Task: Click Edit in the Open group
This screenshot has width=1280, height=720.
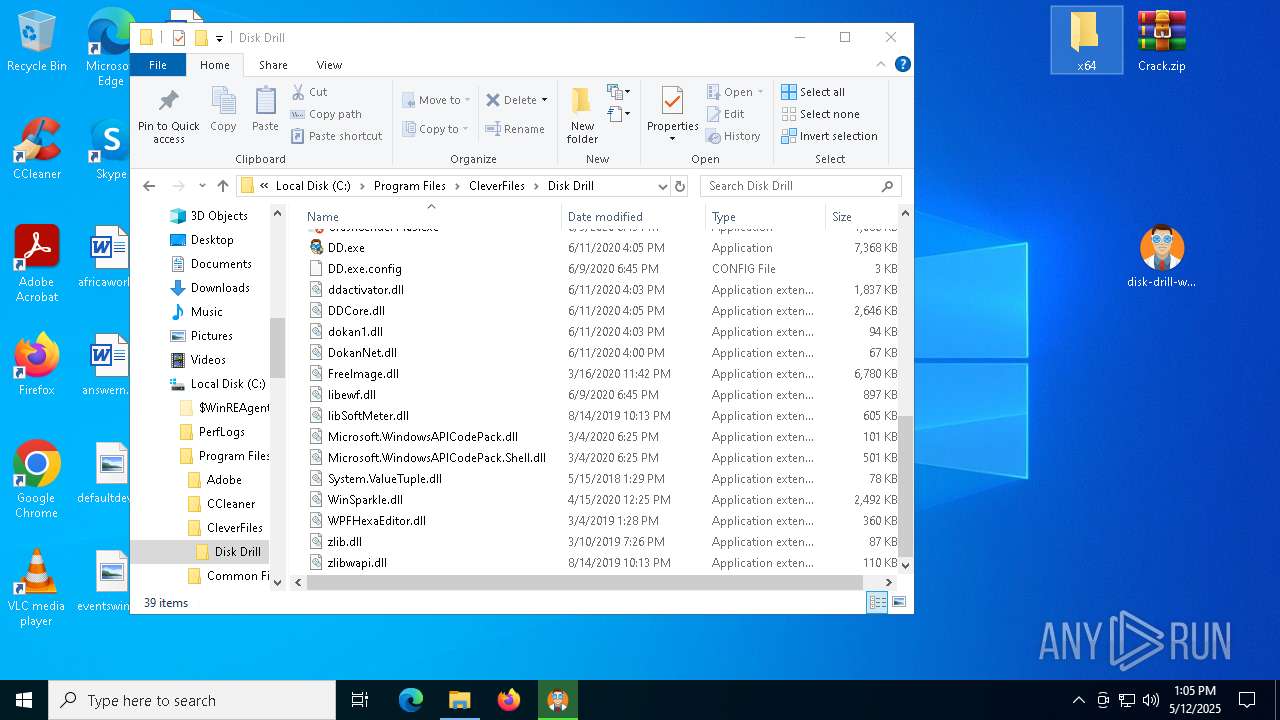Action: tap(726, 114)
